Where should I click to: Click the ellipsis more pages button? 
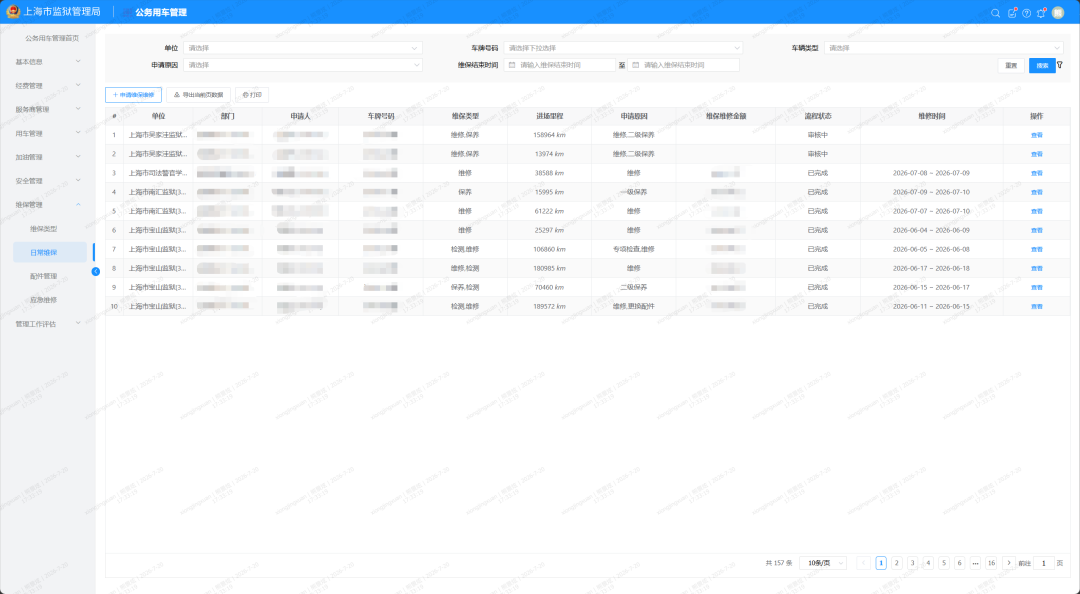[975, 563]
